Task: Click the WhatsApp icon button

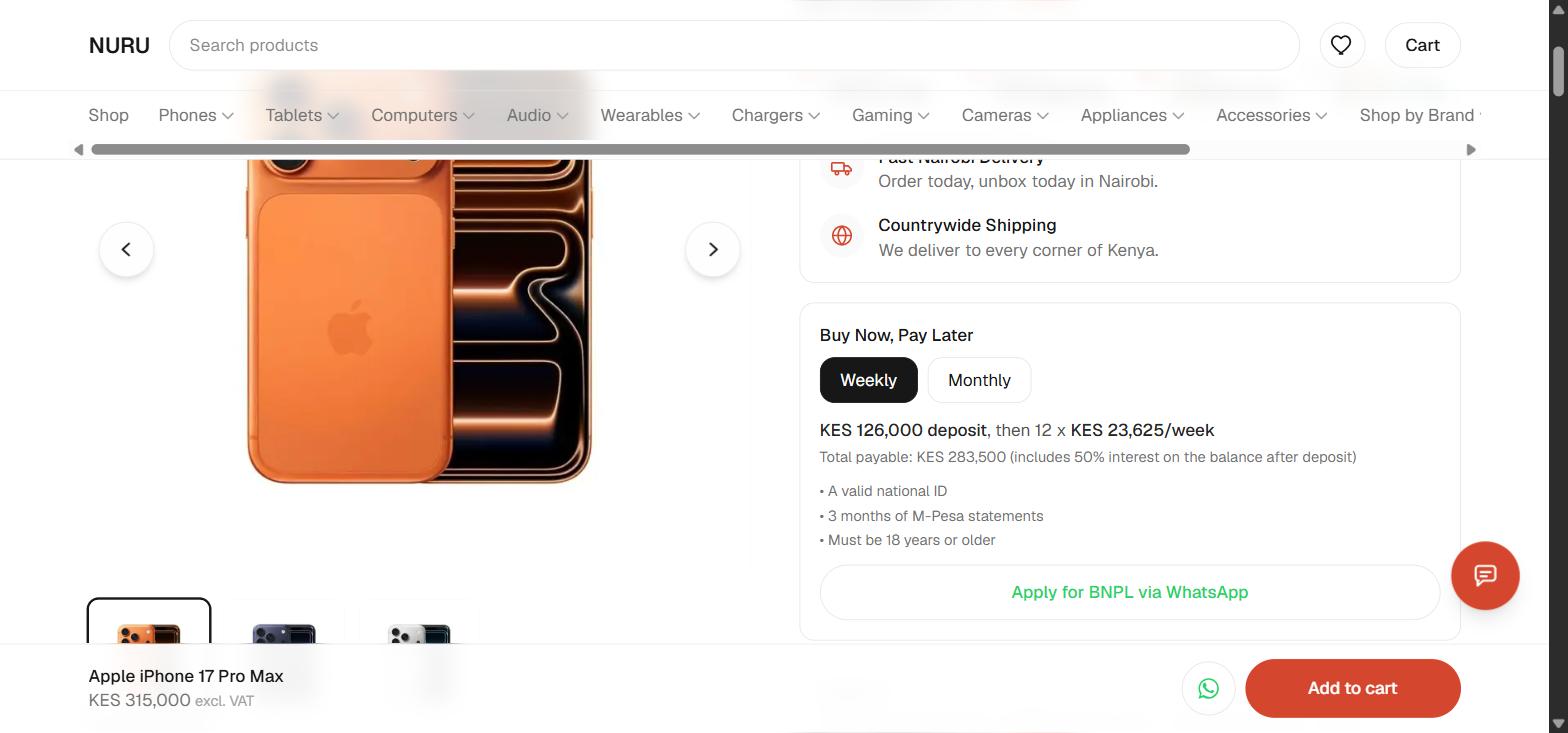Action: [x=1208, y=688]
